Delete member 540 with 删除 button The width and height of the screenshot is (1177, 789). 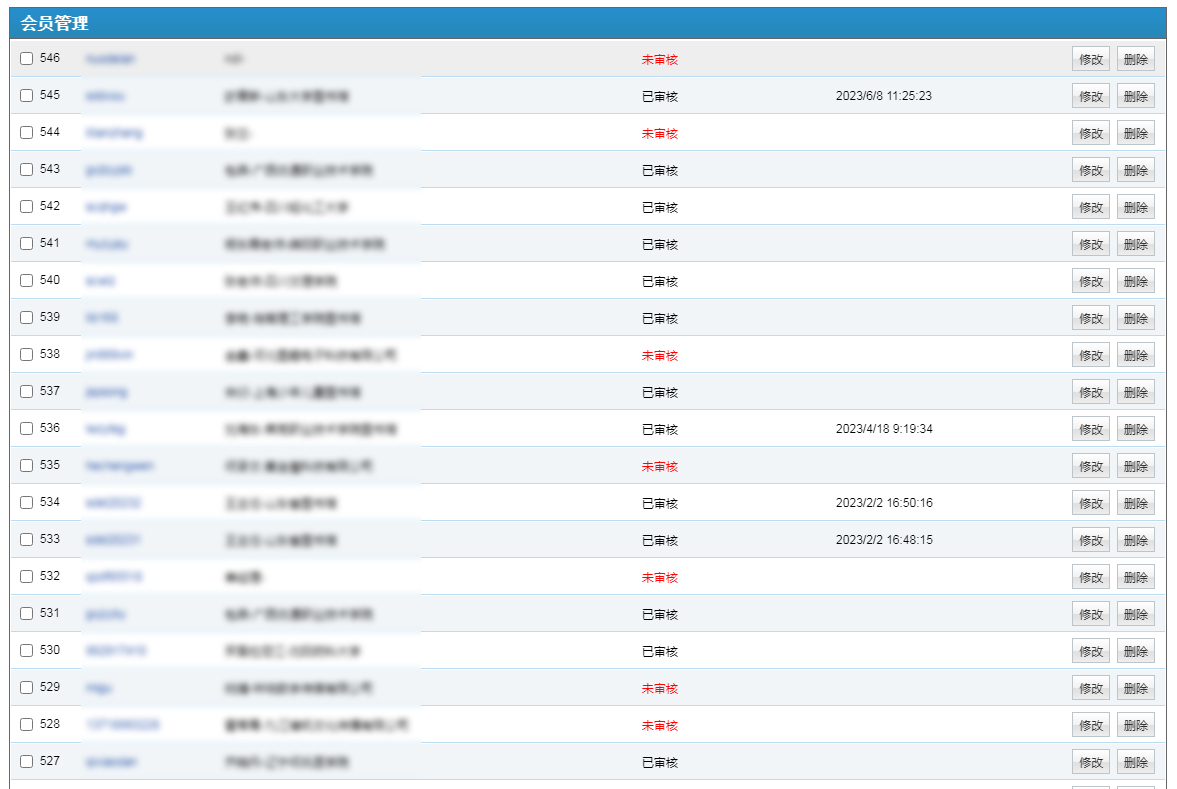[x=1135, y=282]
